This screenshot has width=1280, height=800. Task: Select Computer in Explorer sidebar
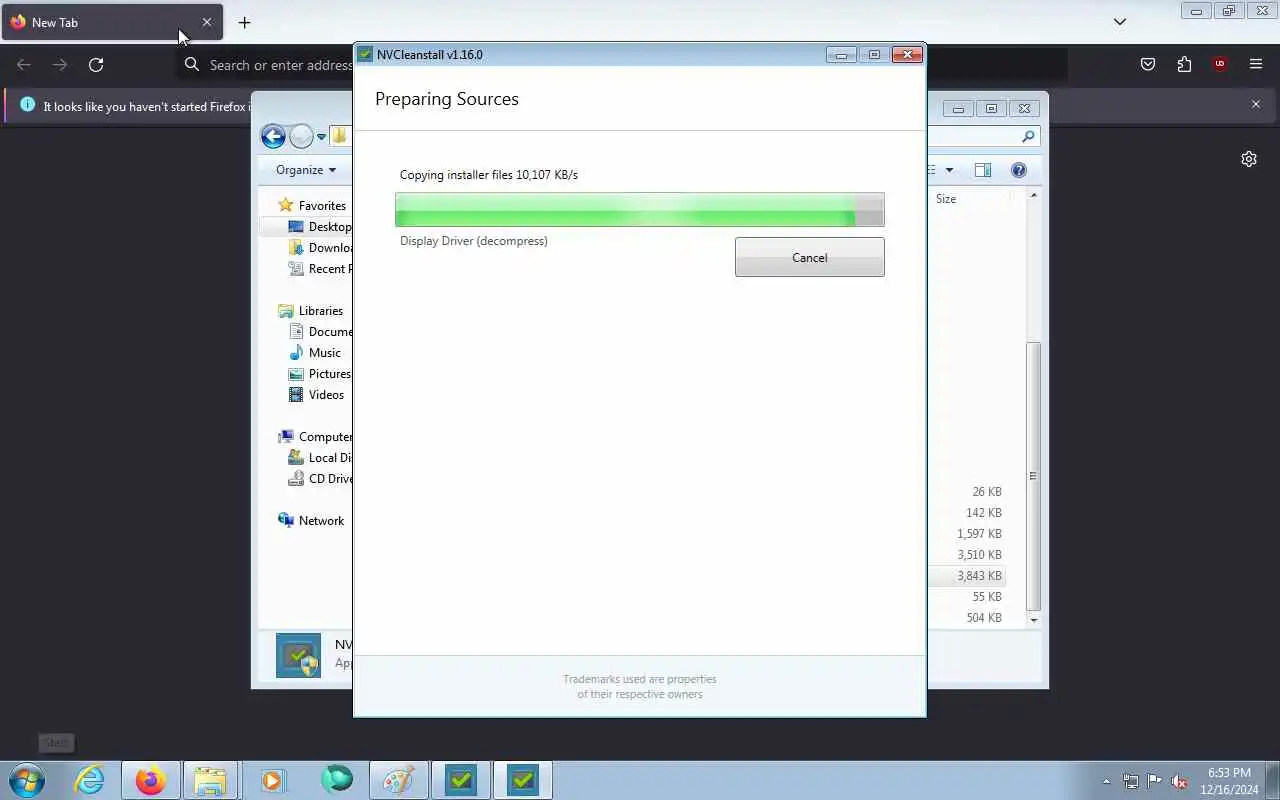coord(314,437)
